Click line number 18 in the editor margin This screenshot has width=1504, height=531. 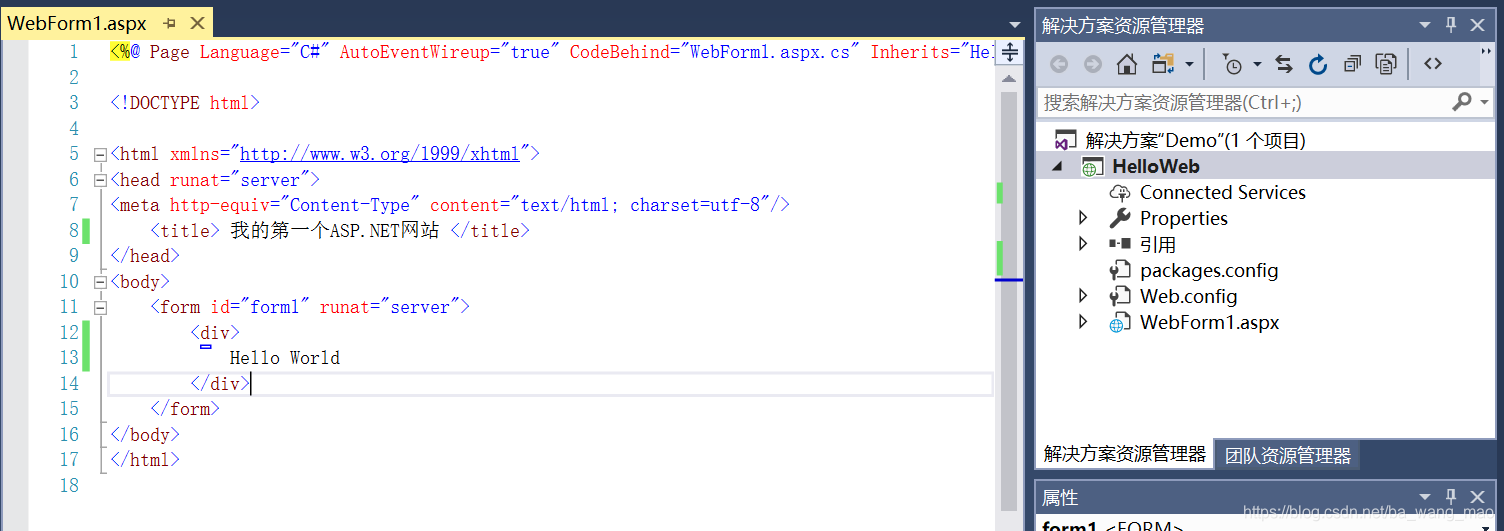click(x=69, y=486)
